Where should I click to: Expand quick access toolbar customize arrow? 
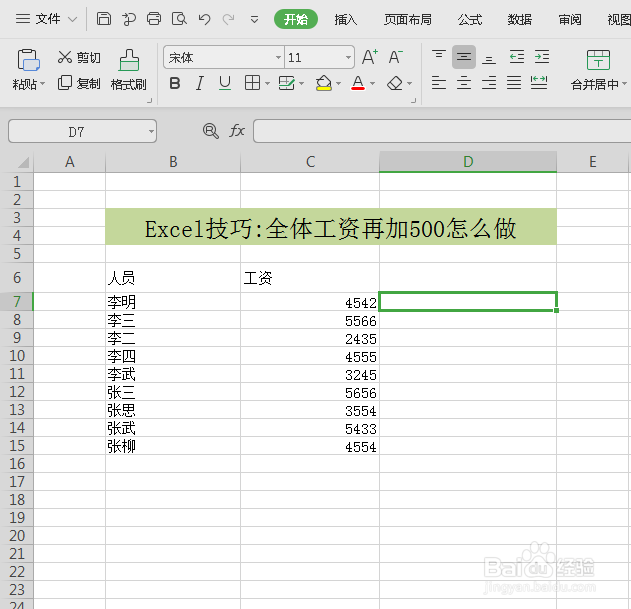[254, 19]
